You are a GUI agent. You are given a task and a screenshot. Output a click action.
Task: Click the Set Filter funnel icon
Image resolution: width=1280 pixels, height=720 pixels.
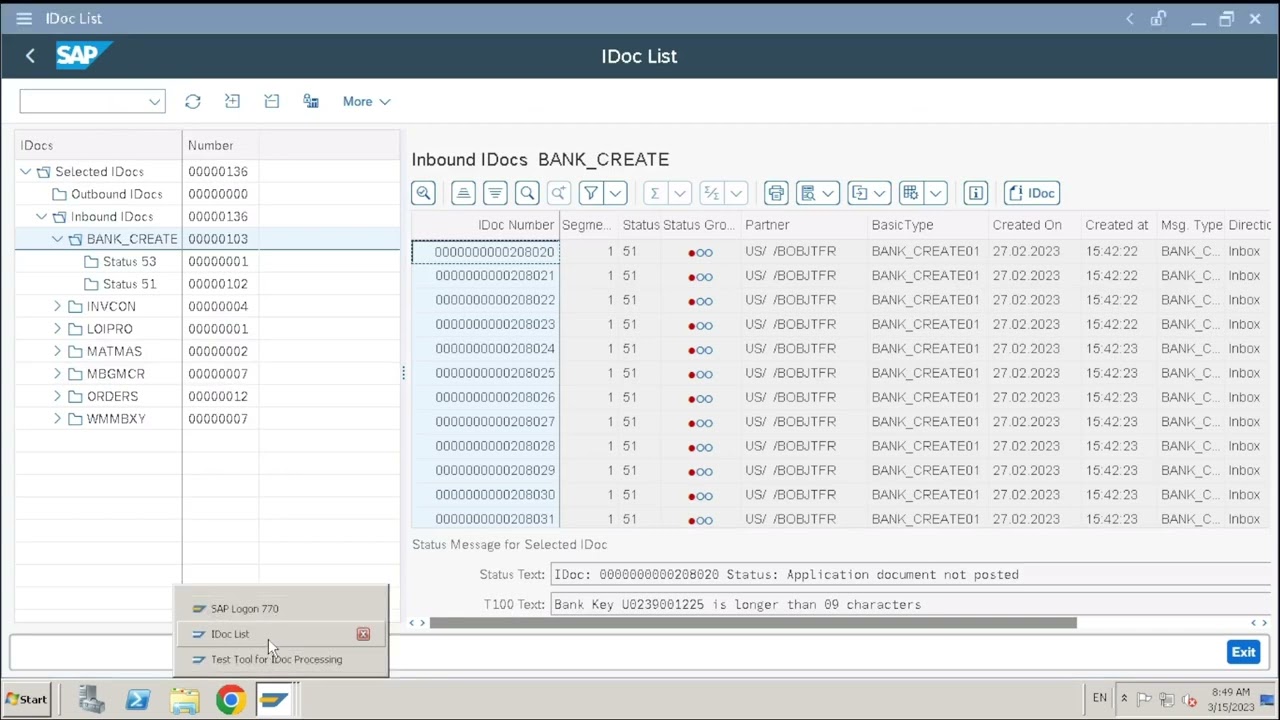(591, 193)
